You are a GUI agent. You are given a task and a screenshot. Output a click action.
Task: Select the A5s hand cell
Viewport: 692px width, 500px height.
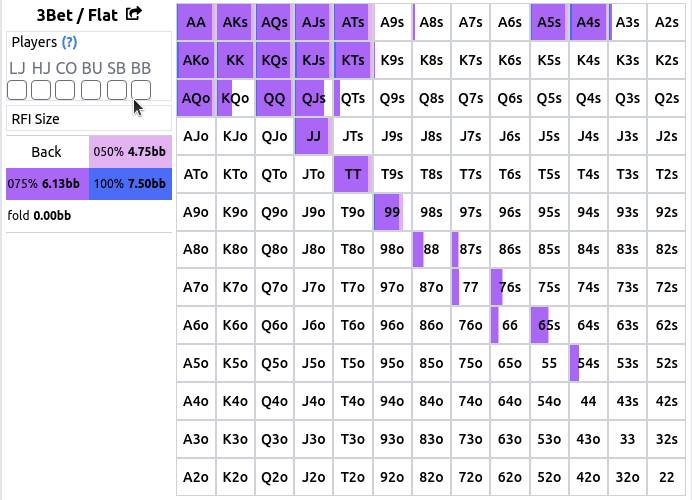tap(548, 22)
